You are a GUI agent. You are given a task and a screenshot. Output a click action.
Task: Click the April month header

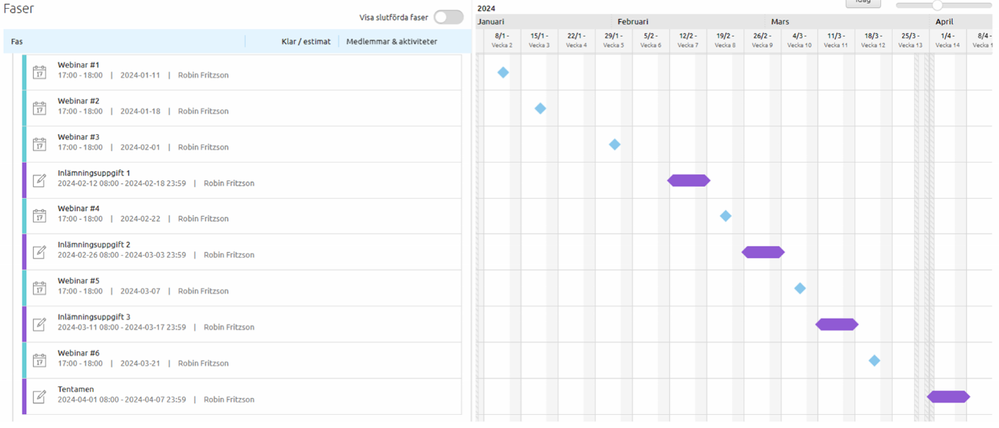[944, 22]
